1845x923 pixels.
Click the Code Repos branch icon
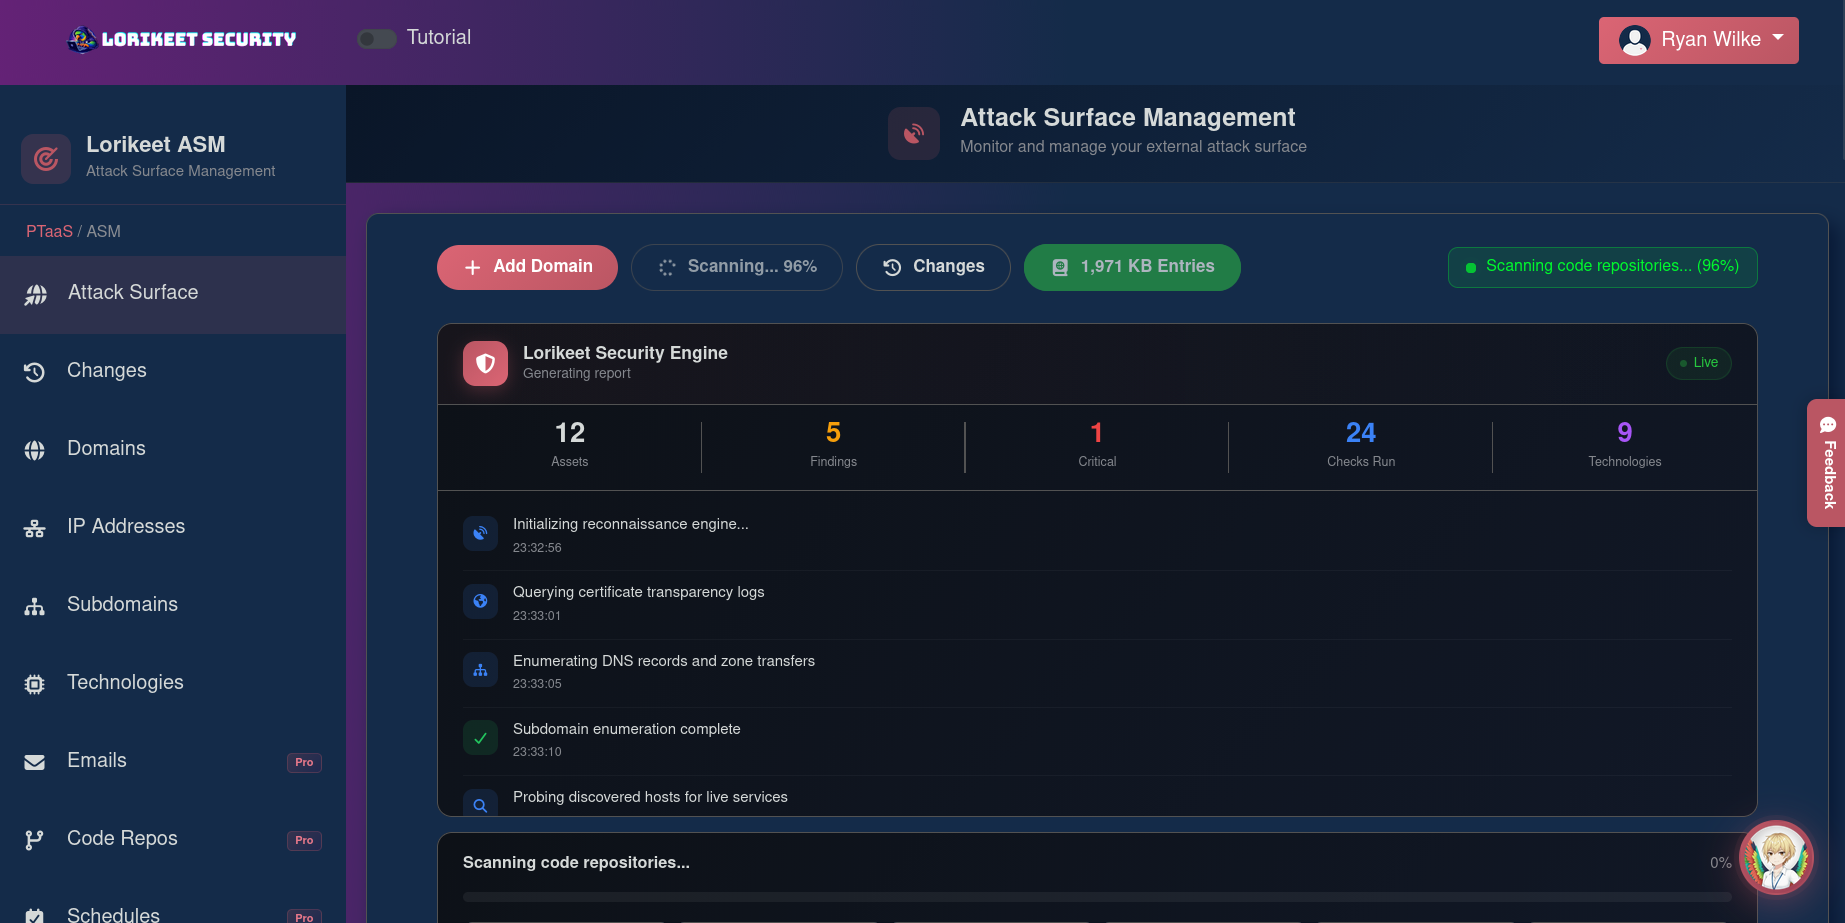pyautogui.click(x=34, y=839)
